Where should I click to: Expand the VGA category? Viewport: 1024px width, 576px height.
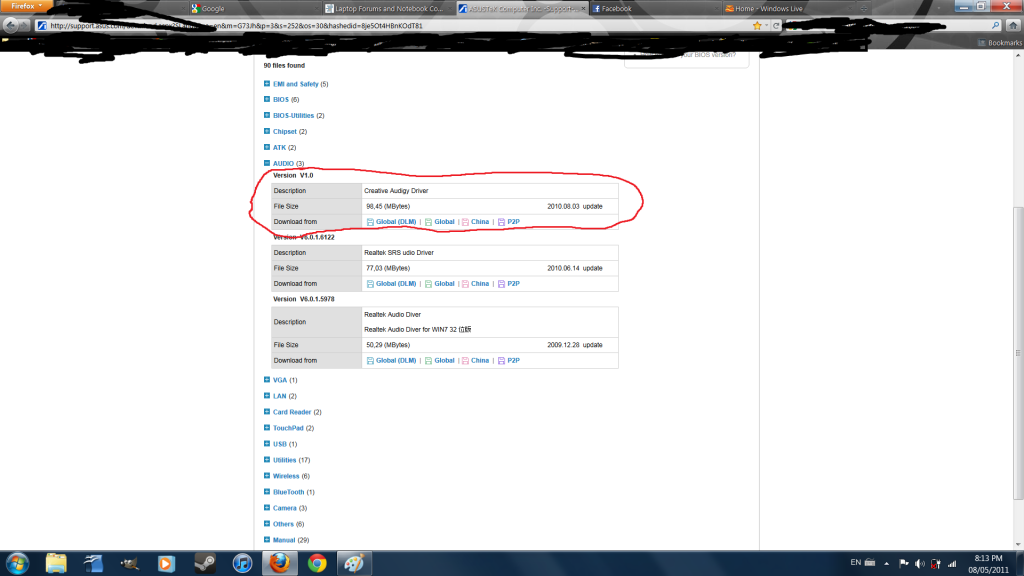(x=266, y=379)
